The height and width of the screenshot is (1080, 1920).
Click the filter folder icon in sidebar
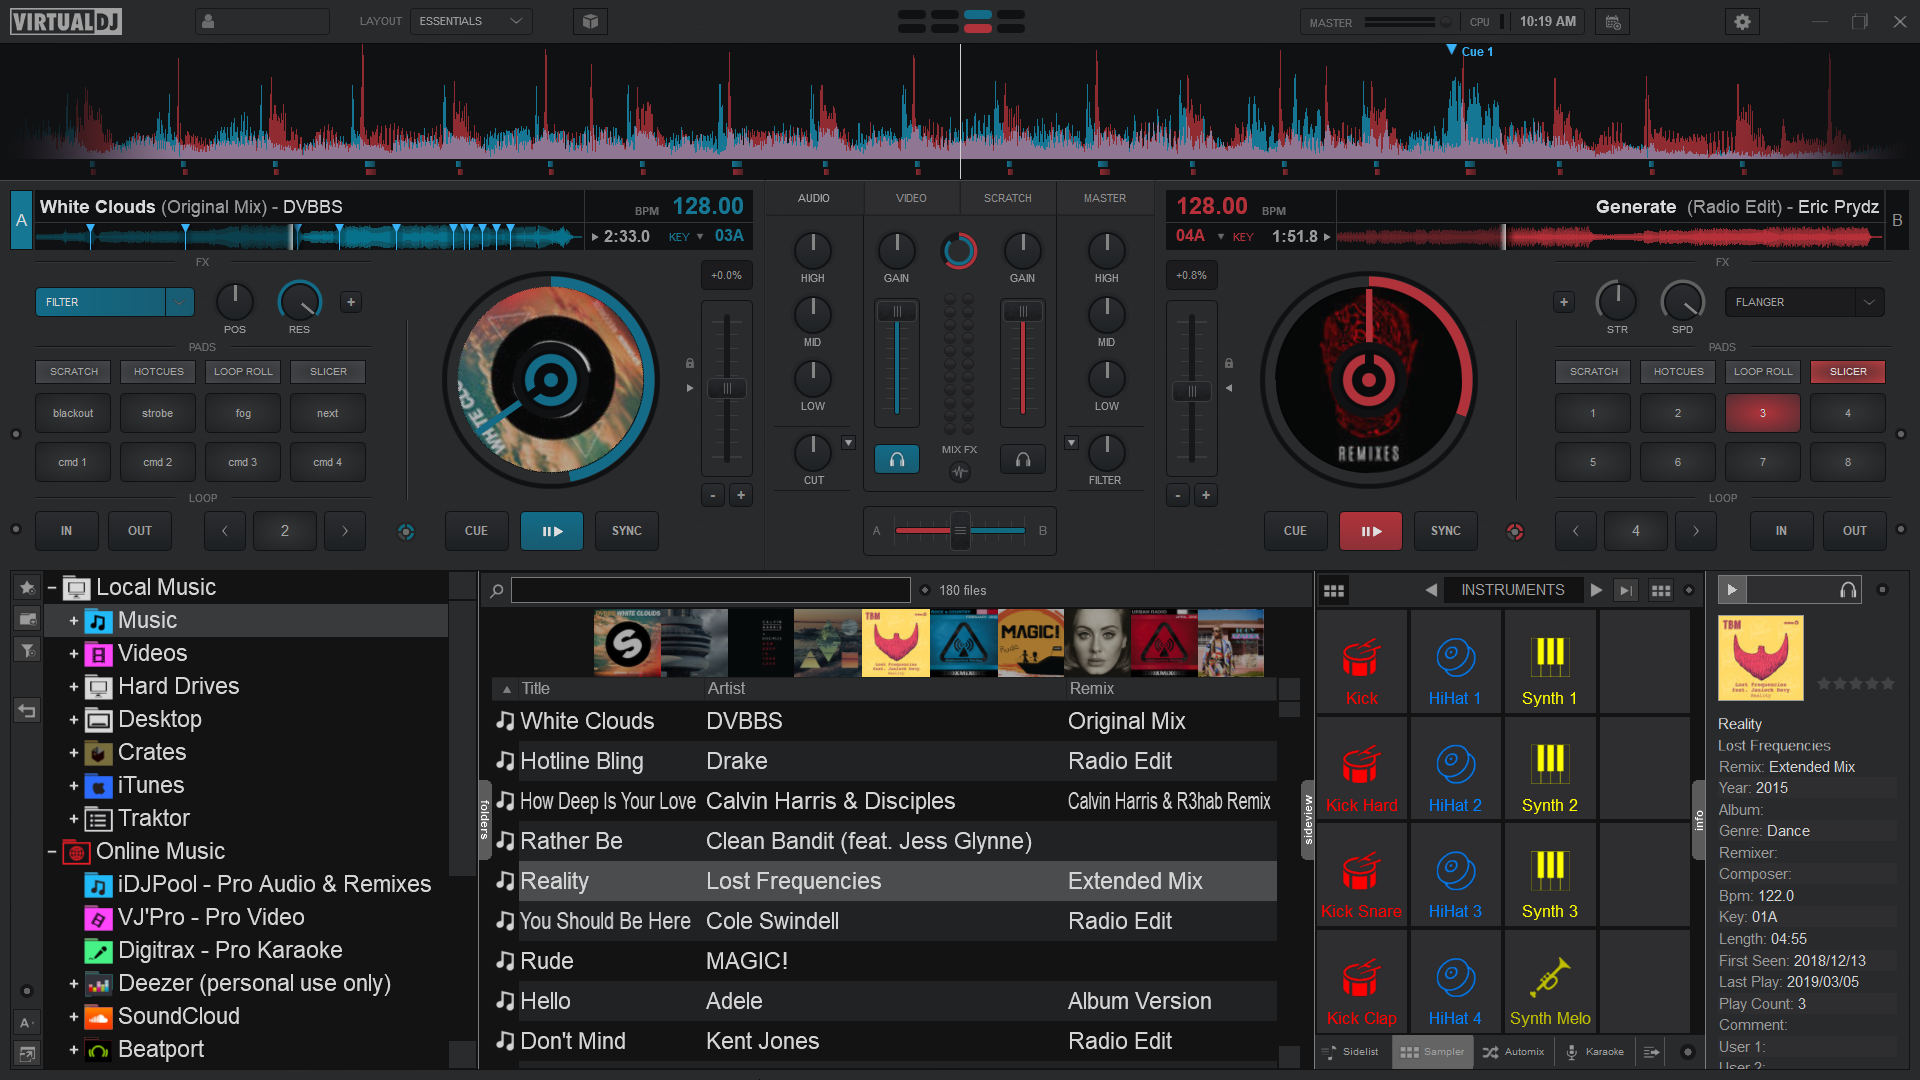(x=27, y=651)
